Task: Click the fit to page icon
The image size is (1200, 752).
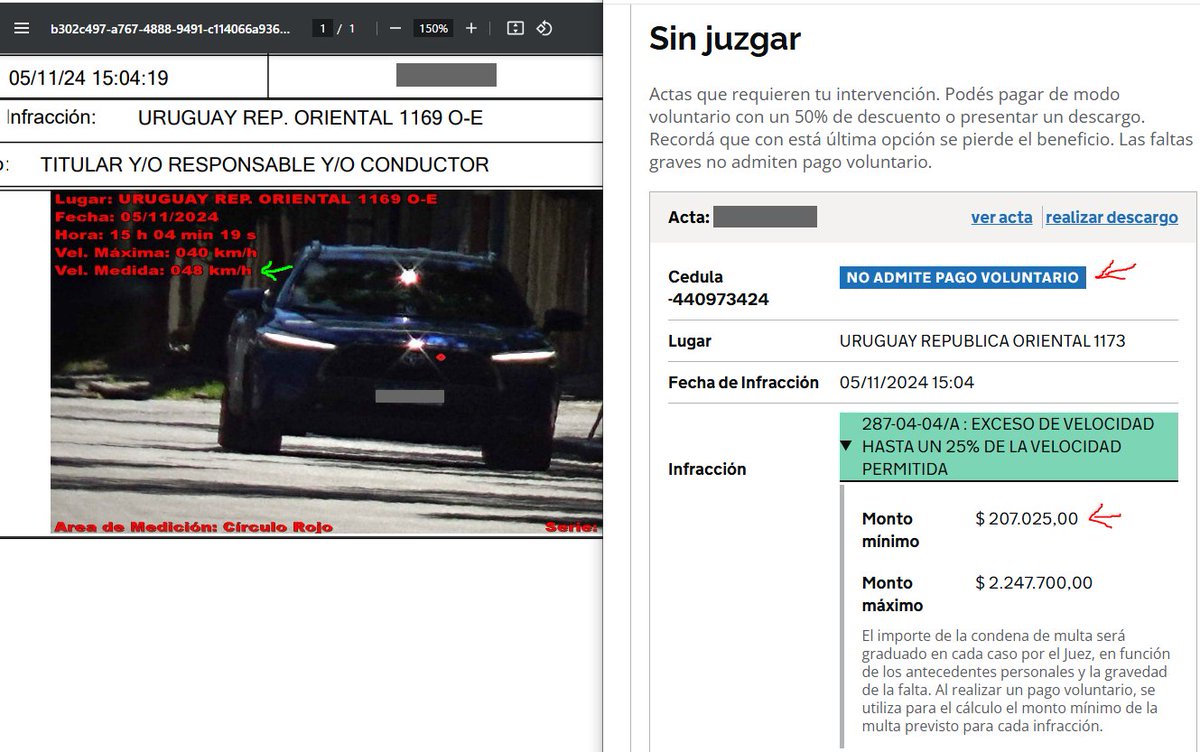Action: point(515,29)
